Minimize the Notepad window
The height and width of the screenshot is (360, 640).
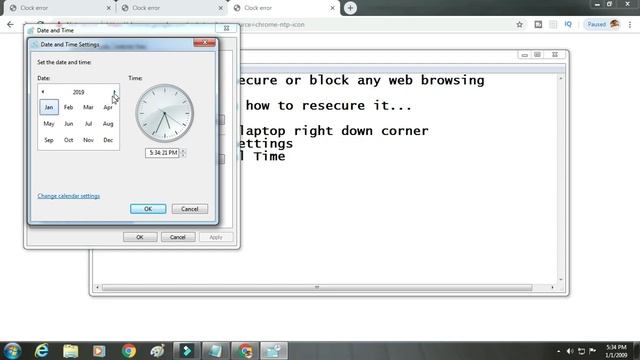pos(524,55)
